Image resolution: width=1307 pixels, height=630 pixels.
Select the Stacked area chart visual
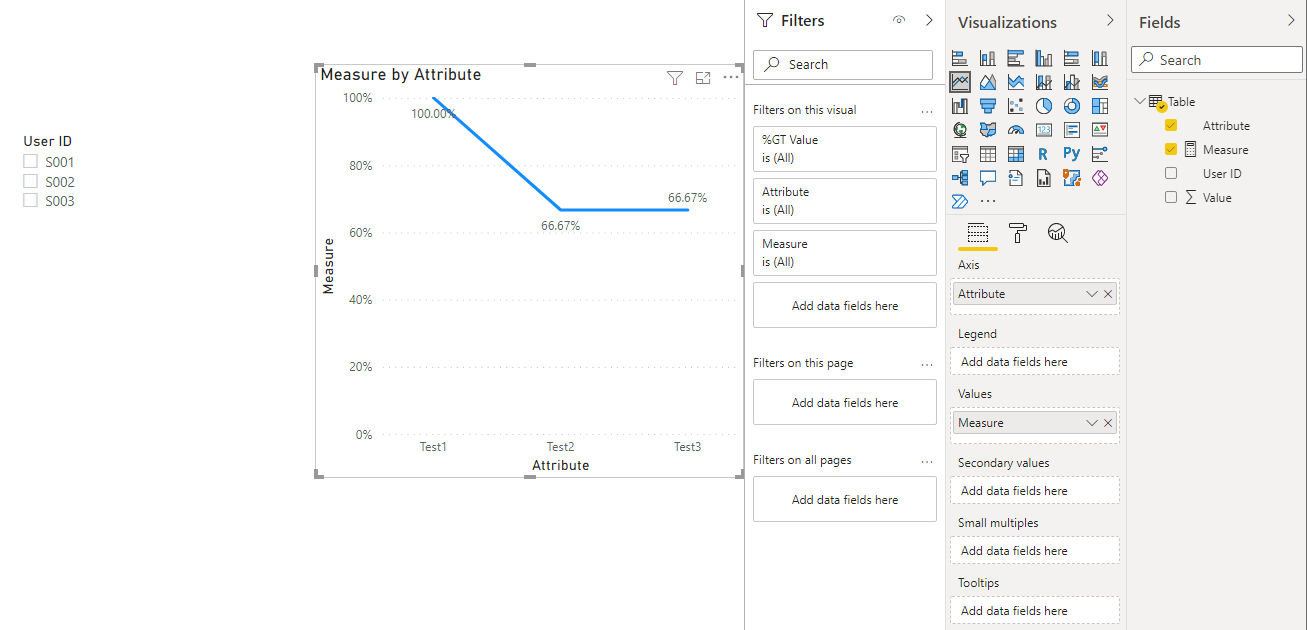[x=1016, y=81]
